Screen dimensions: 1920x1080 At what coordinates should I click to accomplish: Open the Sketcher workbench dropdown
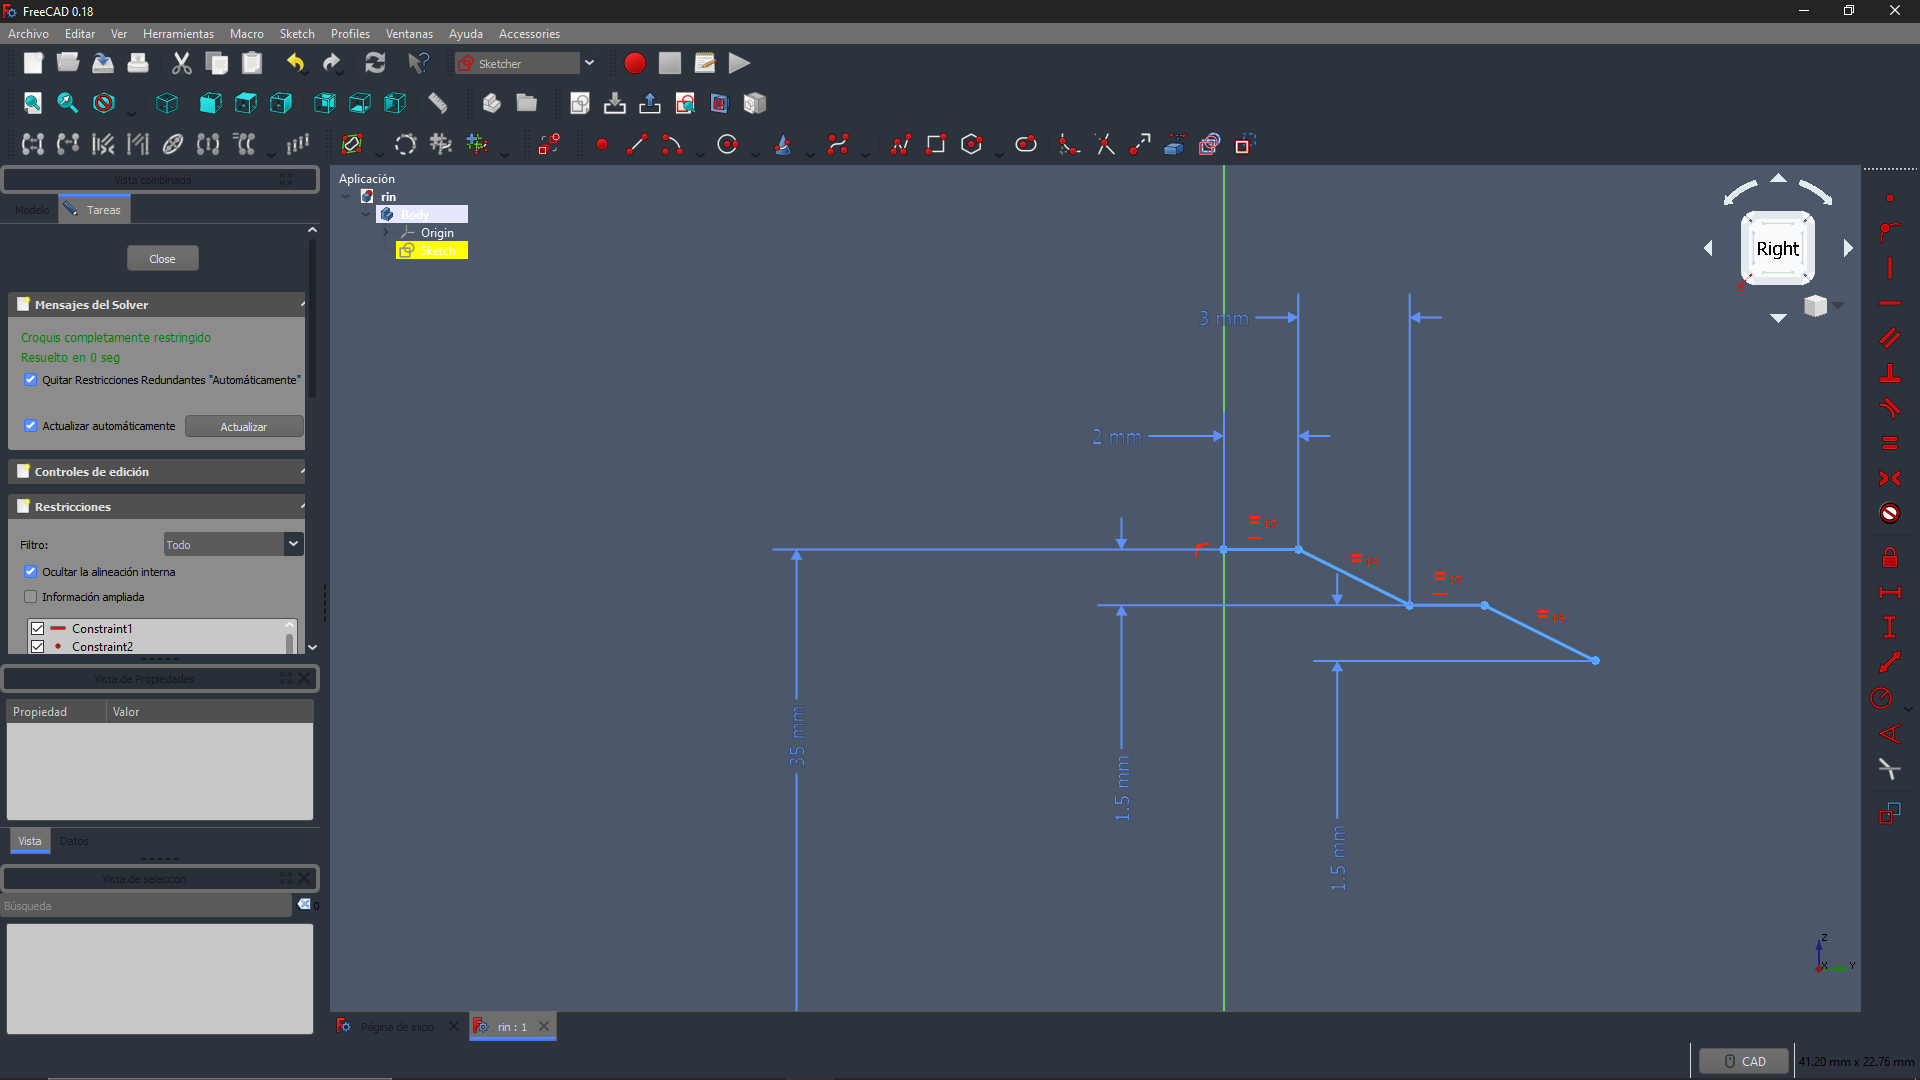588,64
